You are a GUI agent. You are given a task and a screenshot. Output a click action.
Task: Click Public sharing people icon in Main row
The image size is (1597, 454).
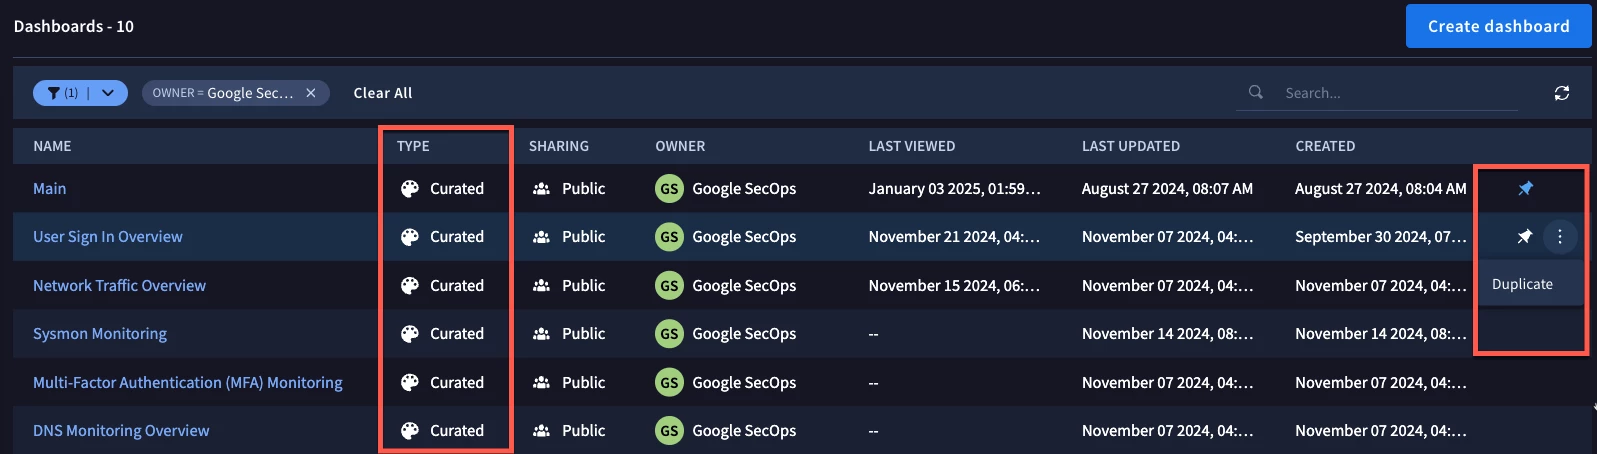541,188
